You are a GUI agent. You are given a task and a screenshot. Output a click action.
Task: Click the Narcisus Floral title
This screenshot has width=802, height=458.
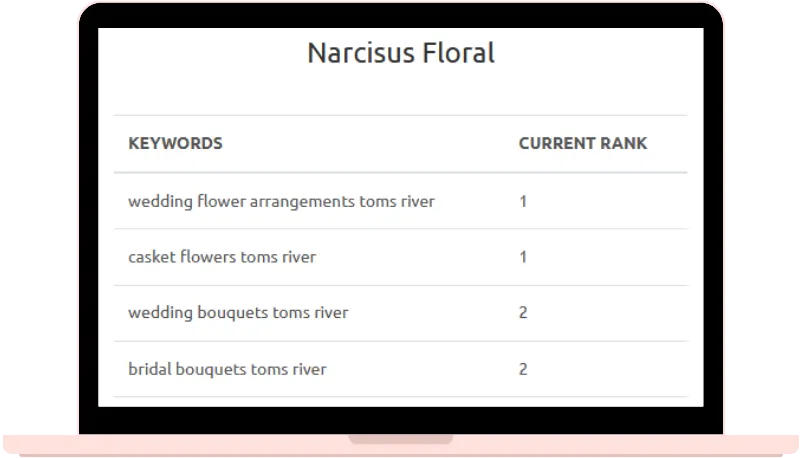401,53
